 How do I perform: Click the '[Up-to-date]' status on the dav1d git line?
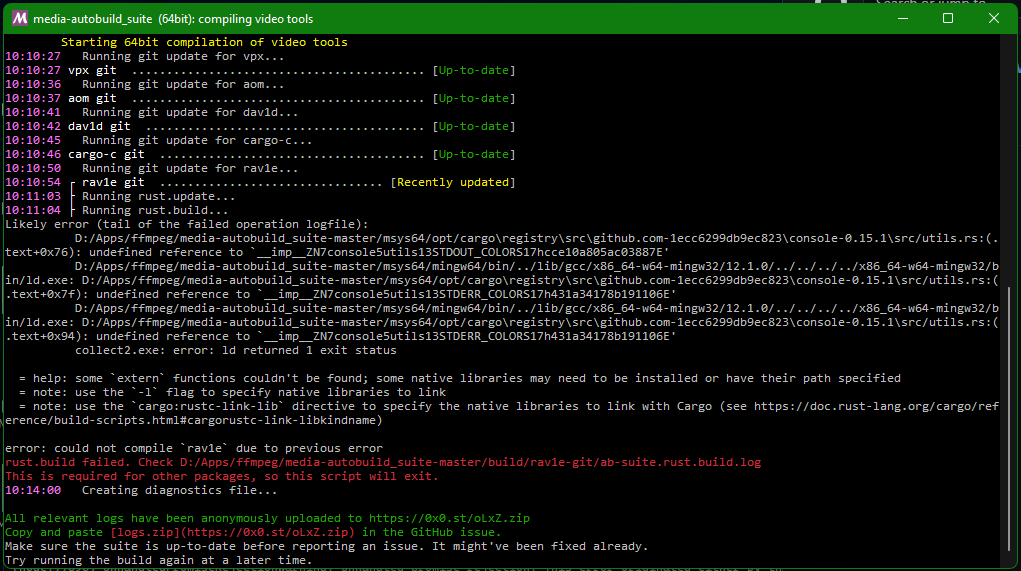(x=474, y=126)
